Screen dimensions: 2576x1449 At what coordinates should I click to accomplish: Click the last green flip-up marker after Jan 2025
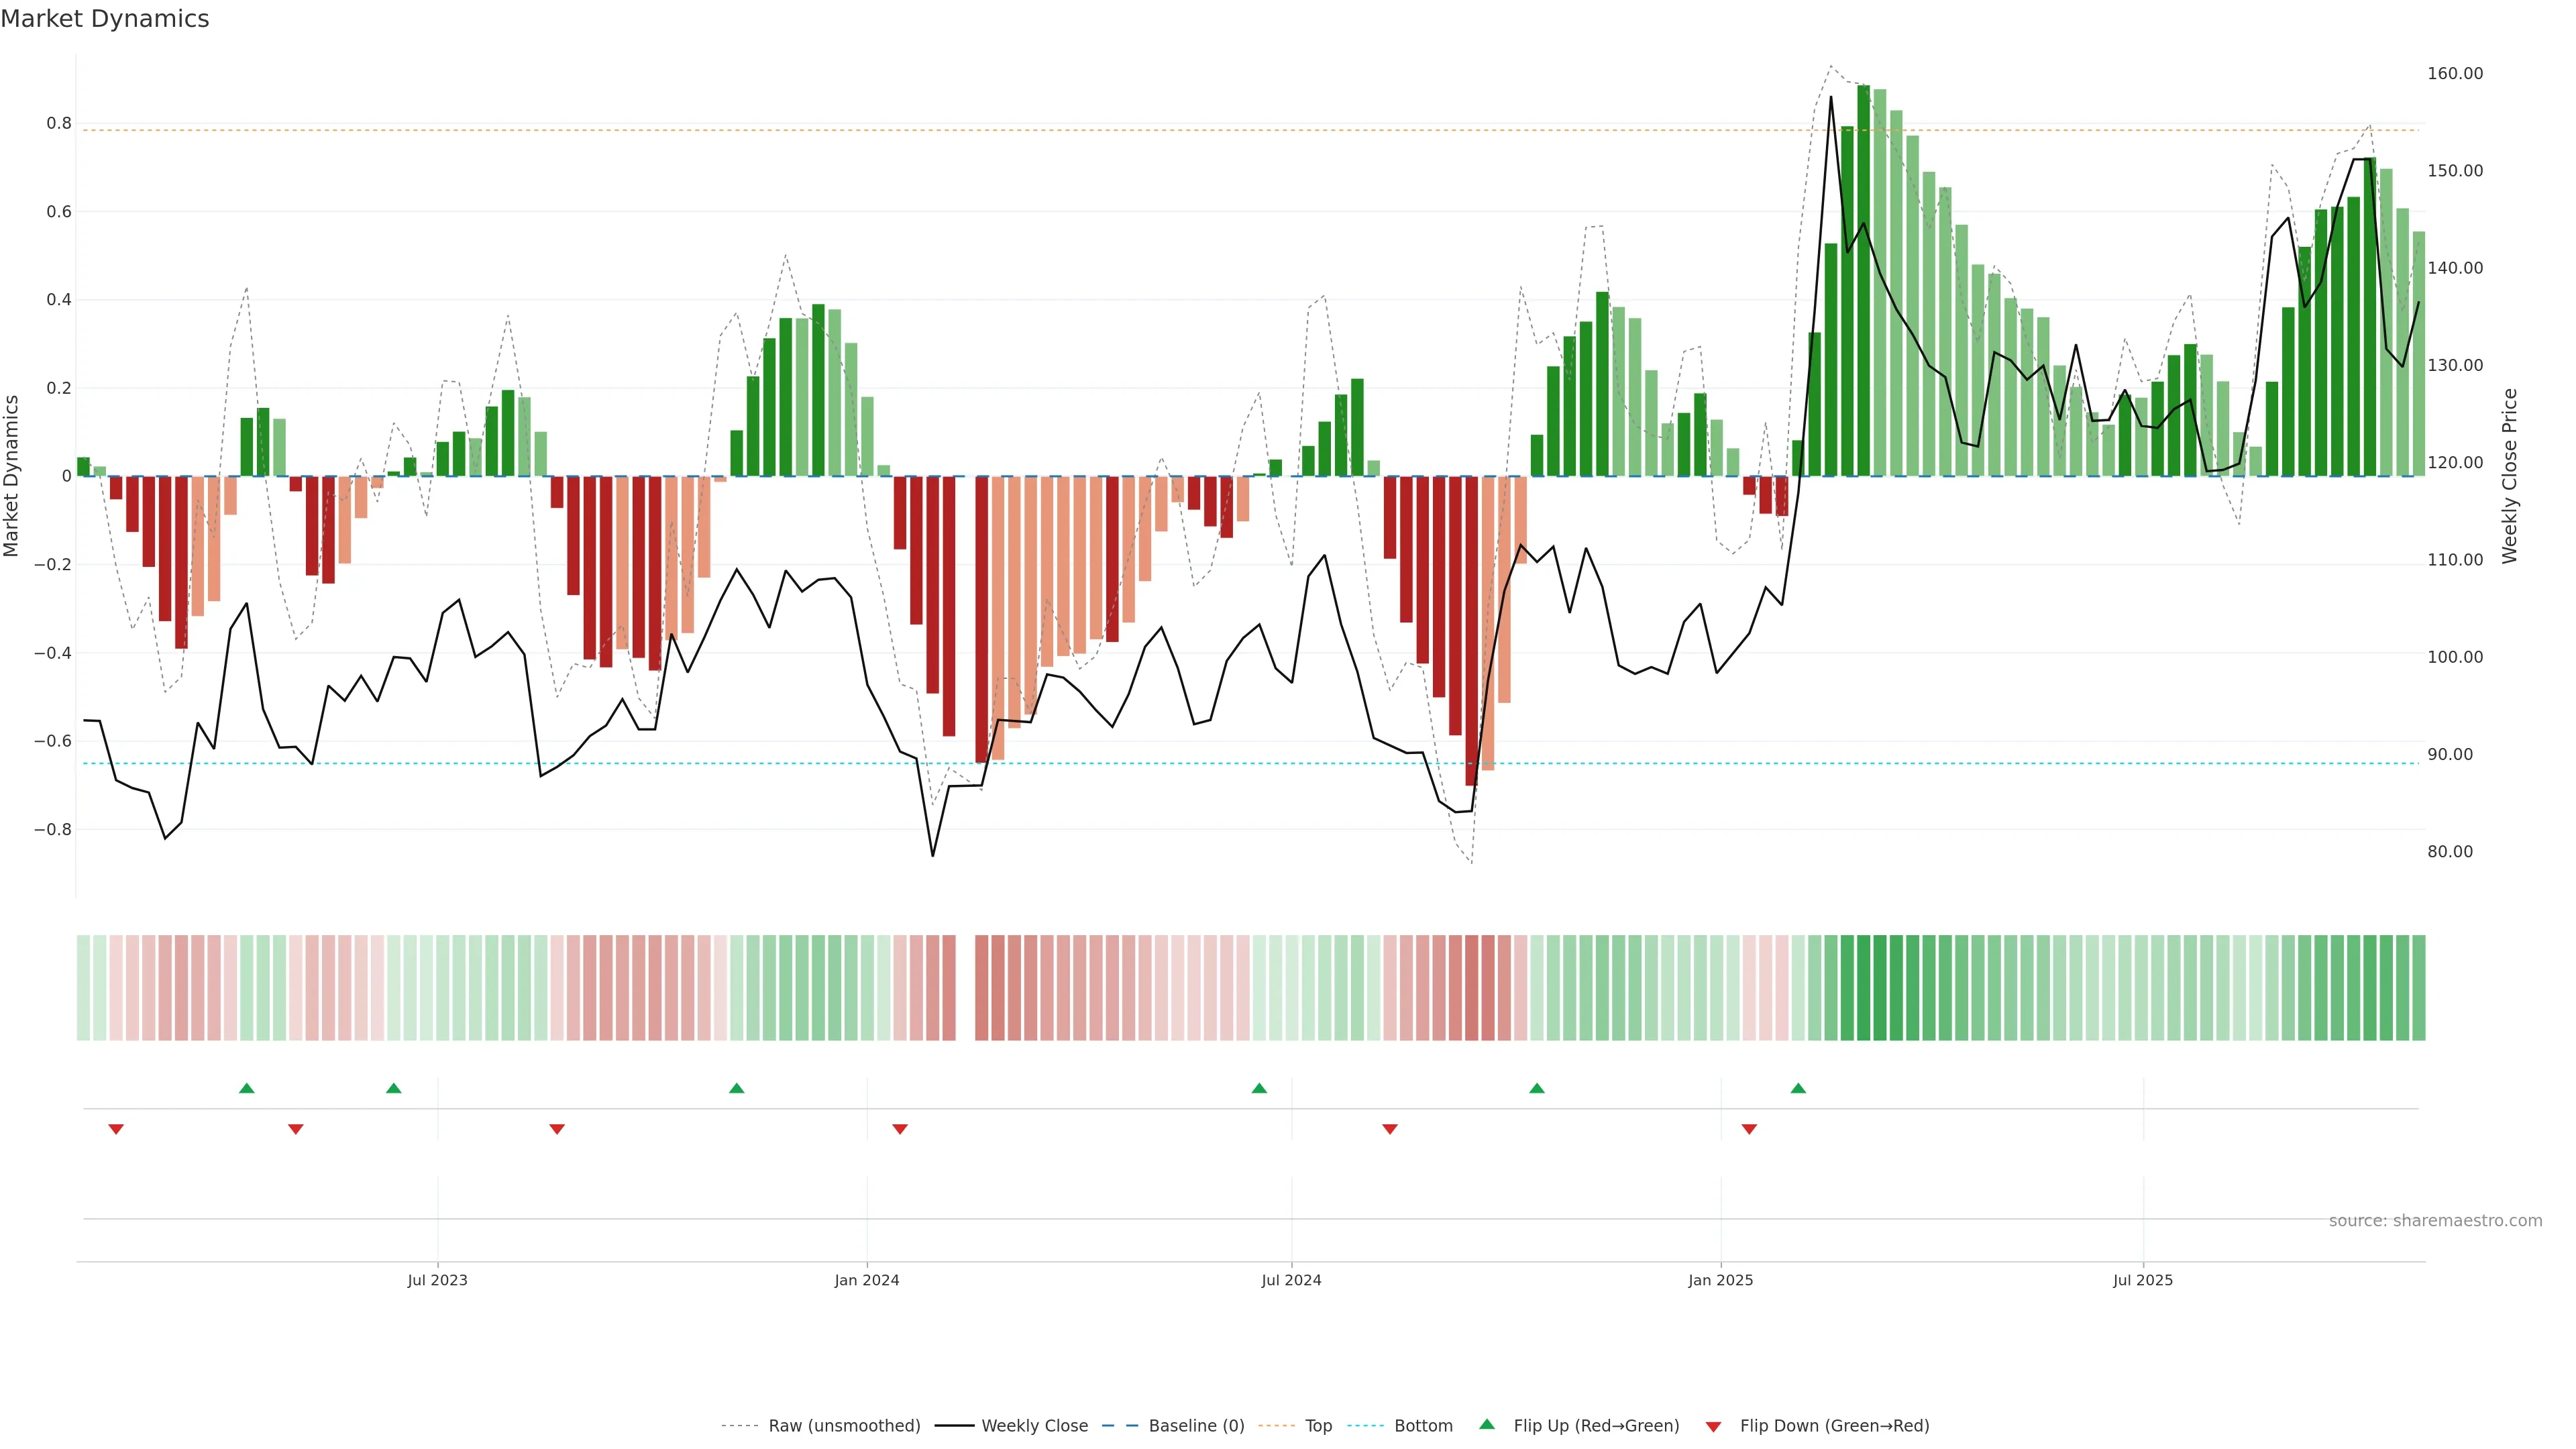click(x=1798, y=1088)
